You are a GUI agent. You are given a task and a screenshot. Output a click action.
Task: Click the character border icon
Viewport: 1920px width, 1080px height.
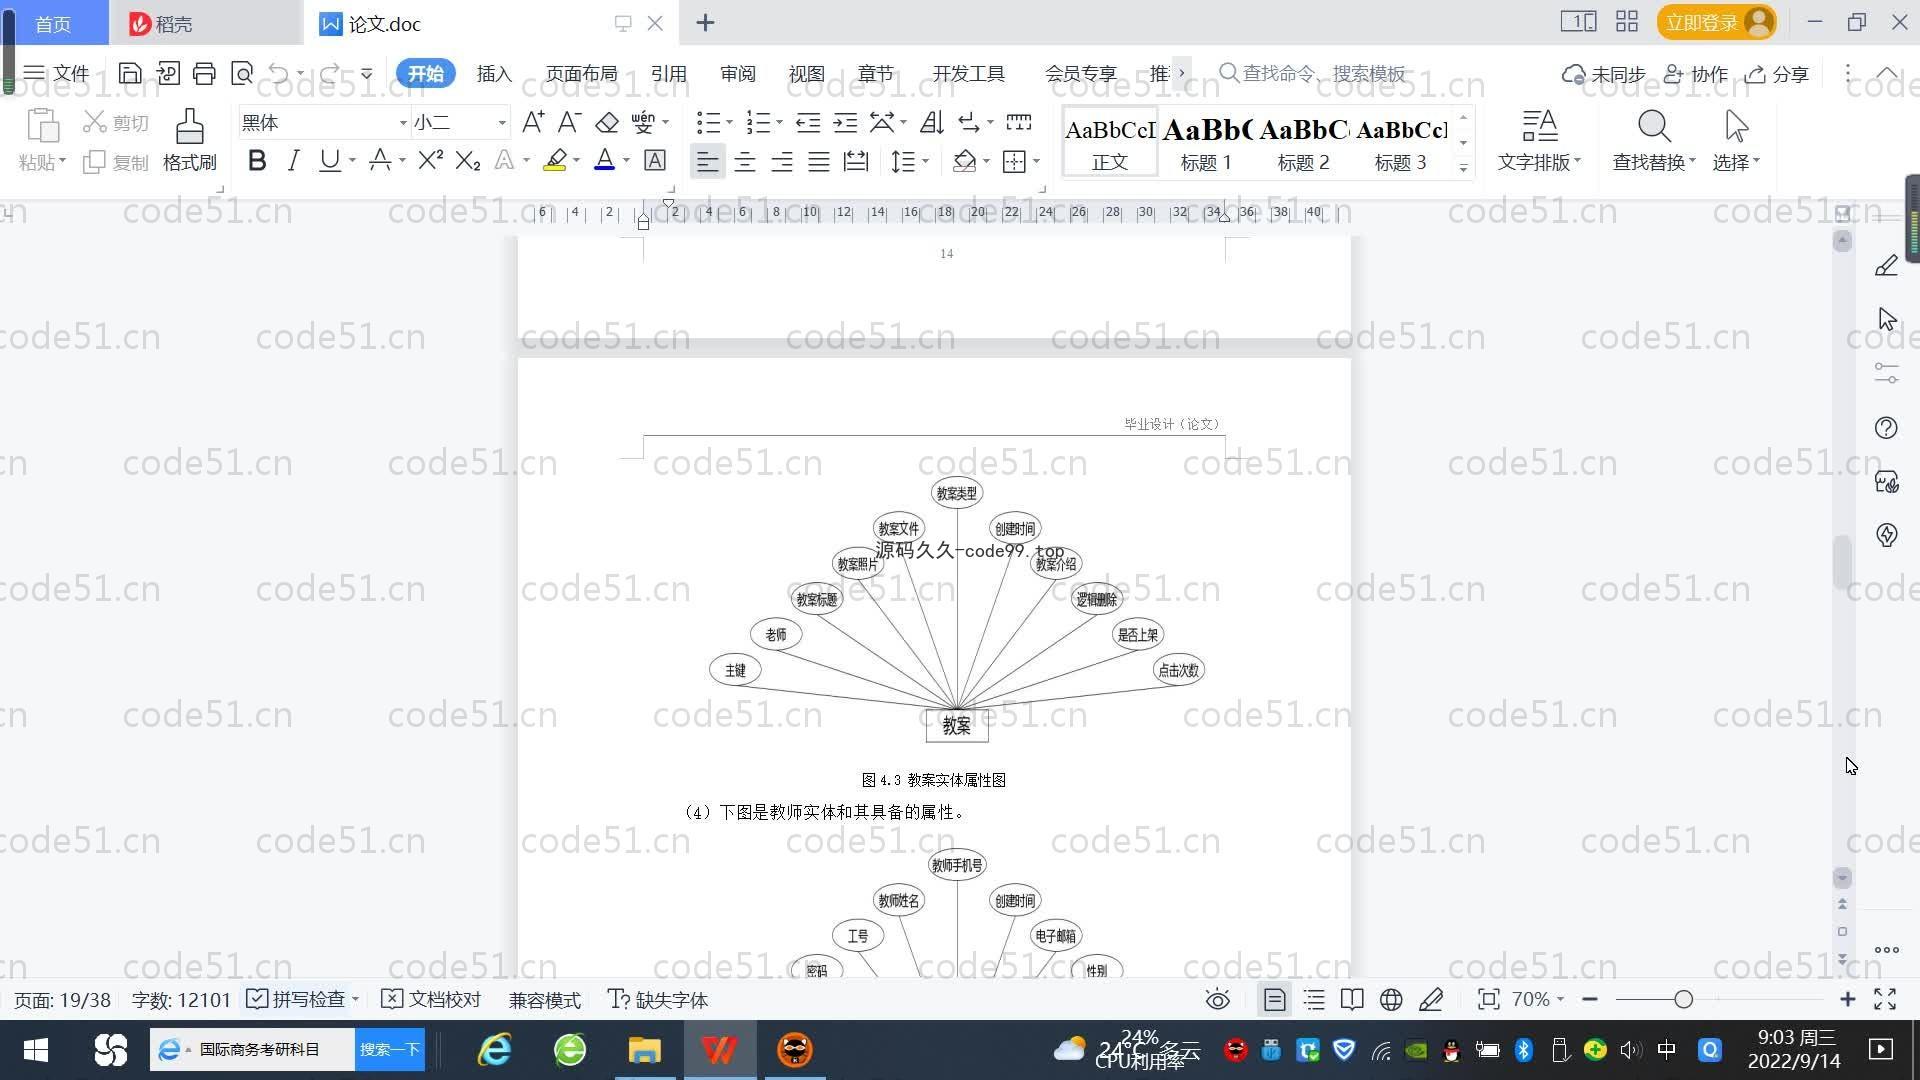click(655, 160)
